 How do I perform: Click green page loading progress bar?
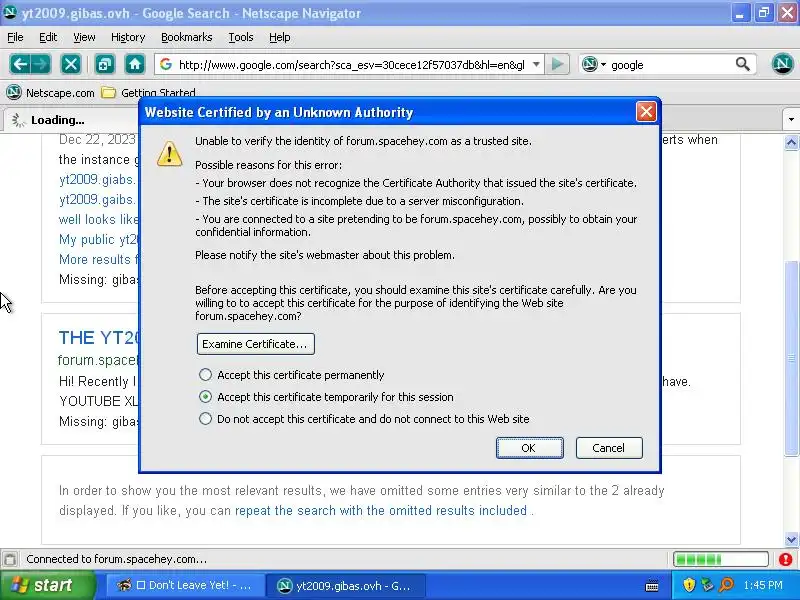(x=720, y=559)
